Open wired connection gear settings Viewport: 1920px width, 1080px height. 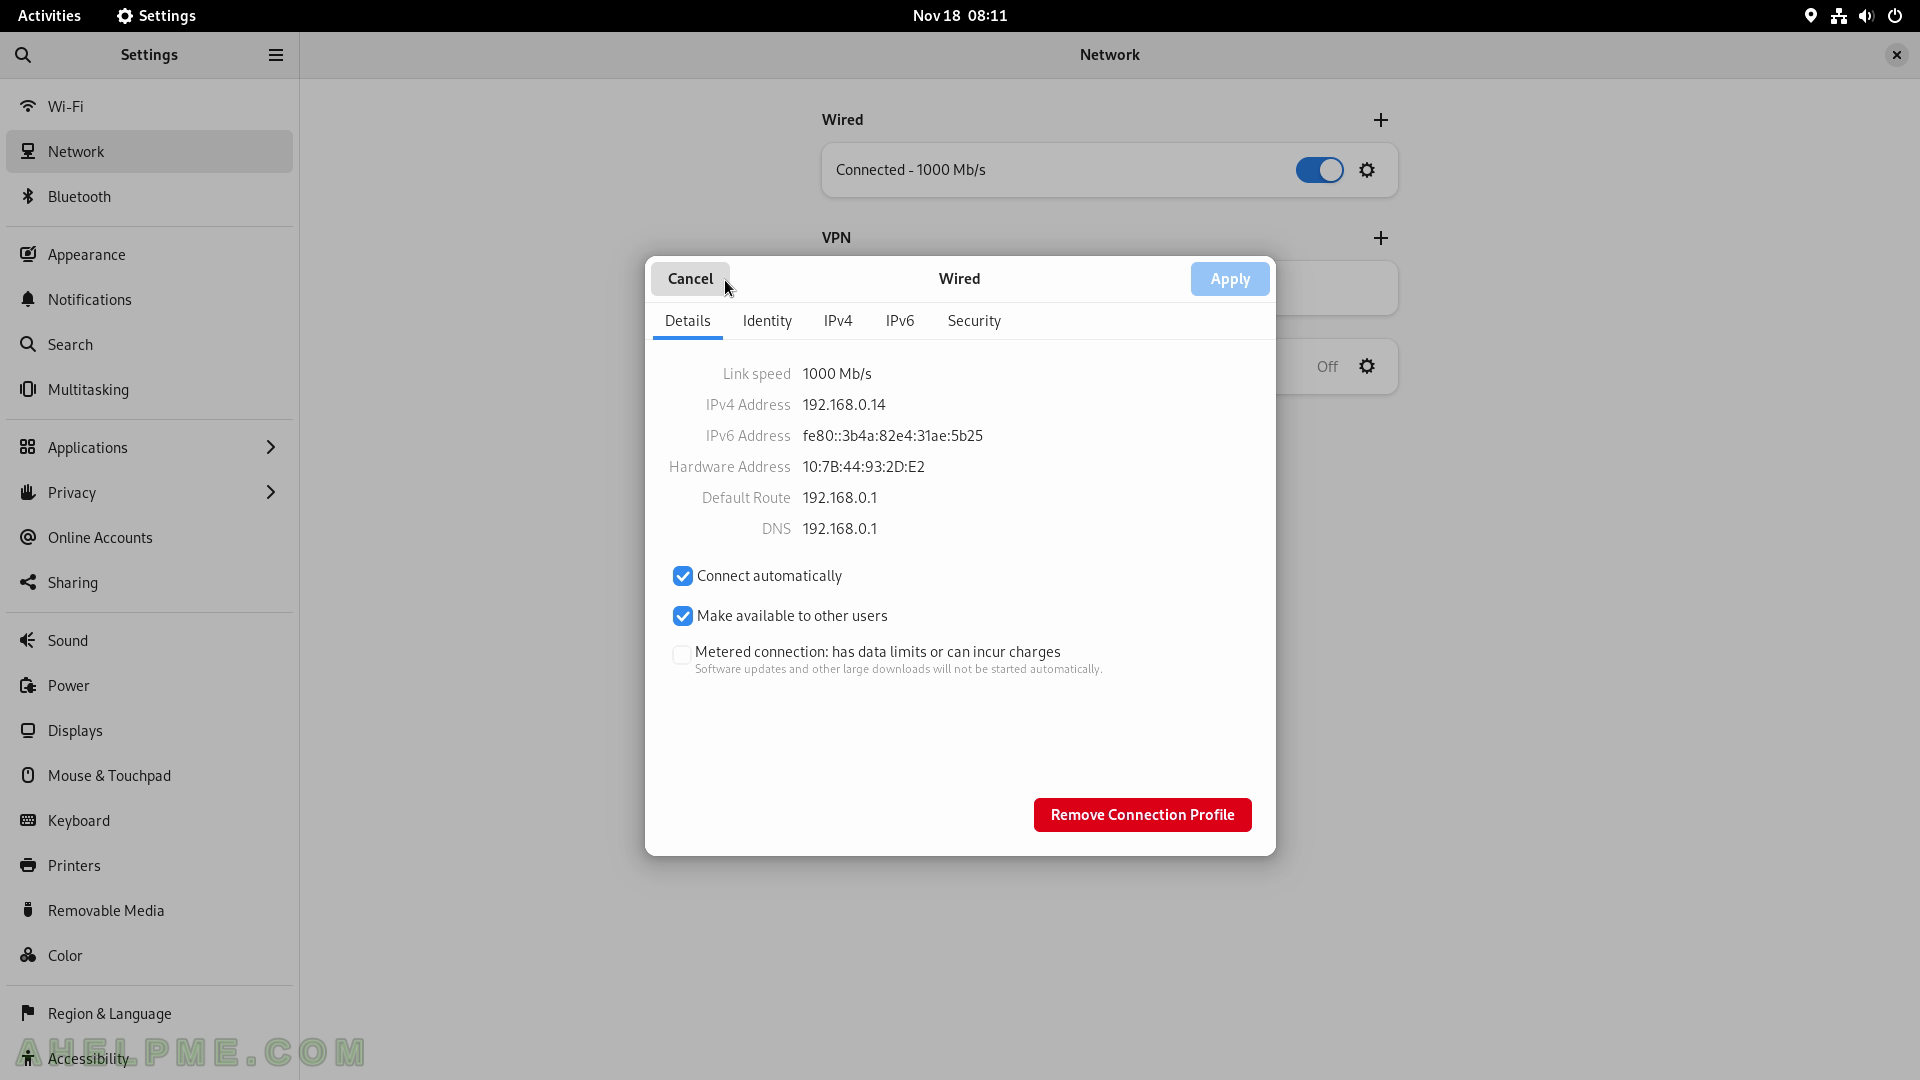1367,170
